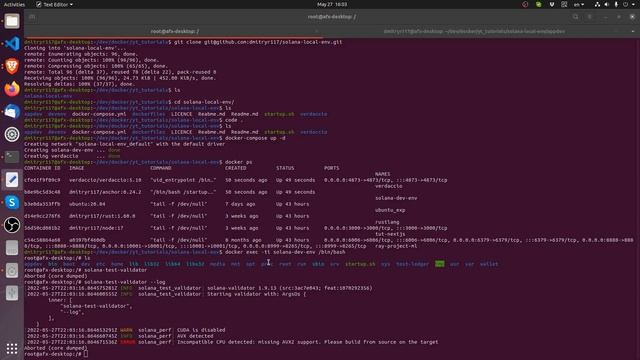Screen dimensions: 640x360
Task: Click 'wallet' in the ls output
Action: click(489, 264)
